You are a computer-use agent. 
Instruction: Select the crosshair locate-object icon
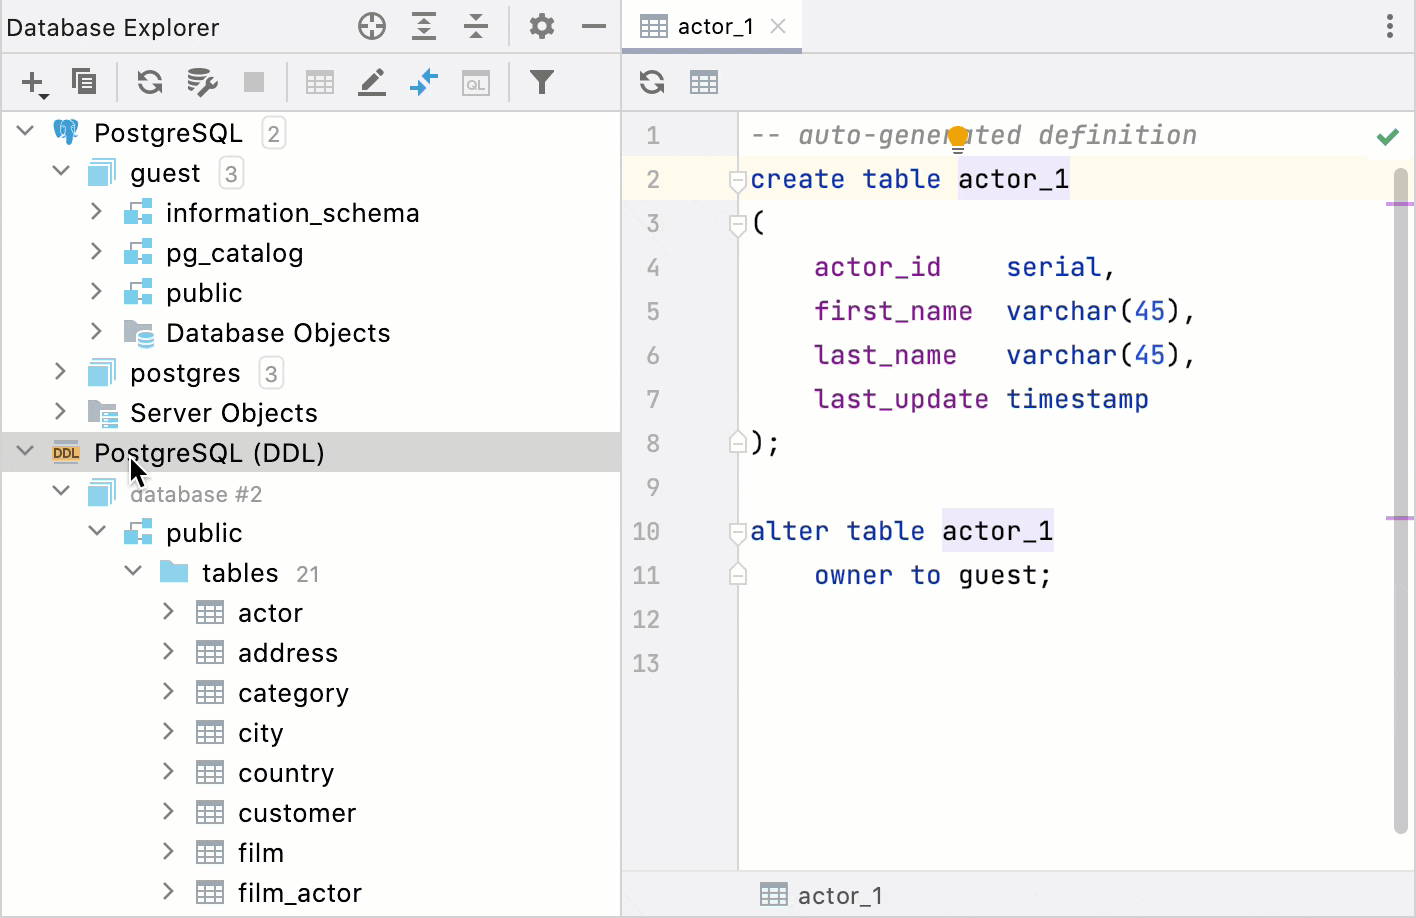[371, 27]
